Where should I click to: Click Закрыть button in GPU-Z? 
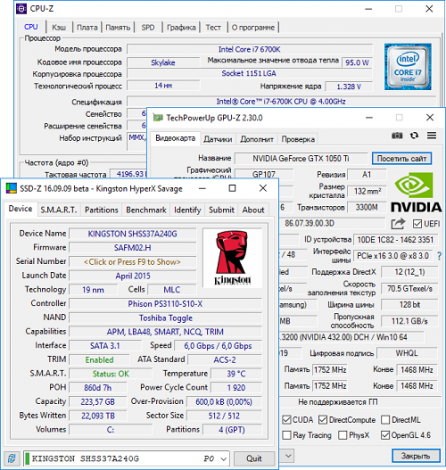pos(416,456)
